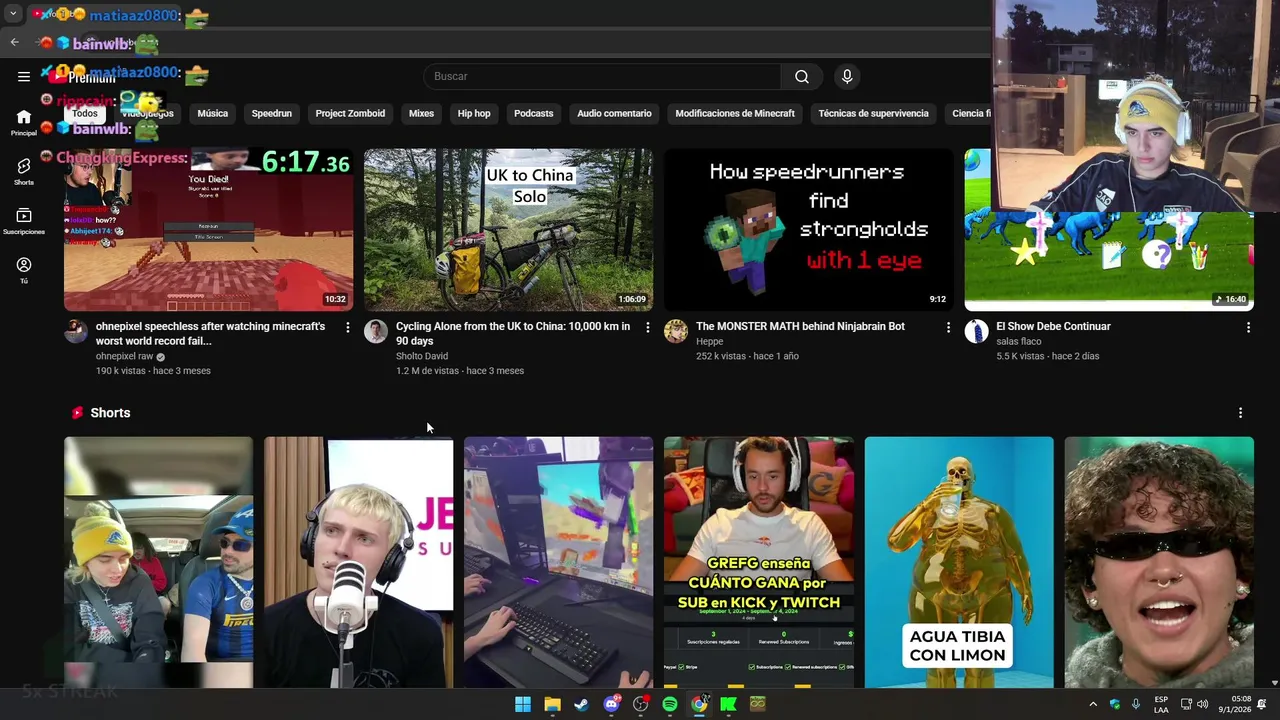The image size is (1280, 720).
Task: Select the Audio comentario filter chip
Action: pyautogui.click(x=614, y=113)
